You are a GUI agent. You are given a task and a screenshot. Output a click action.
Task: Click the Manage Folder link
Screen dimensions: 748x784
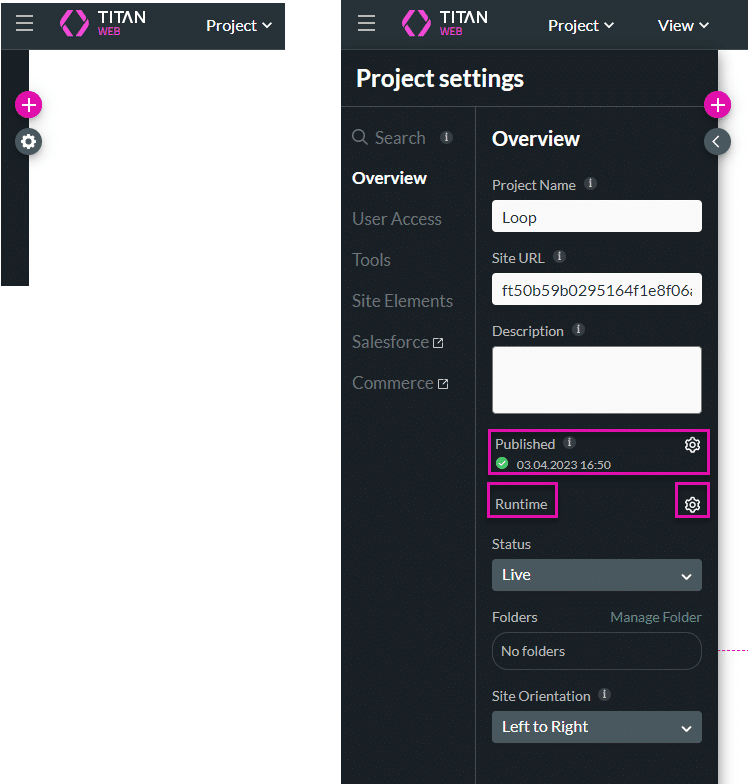[x=655, y=617]
